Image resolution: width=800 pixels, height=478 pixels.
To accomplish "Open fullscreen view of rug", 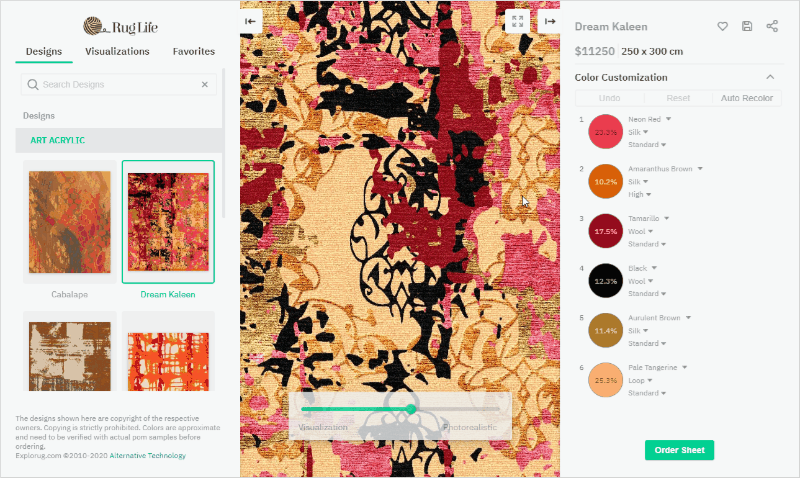I will click(517, 21).
